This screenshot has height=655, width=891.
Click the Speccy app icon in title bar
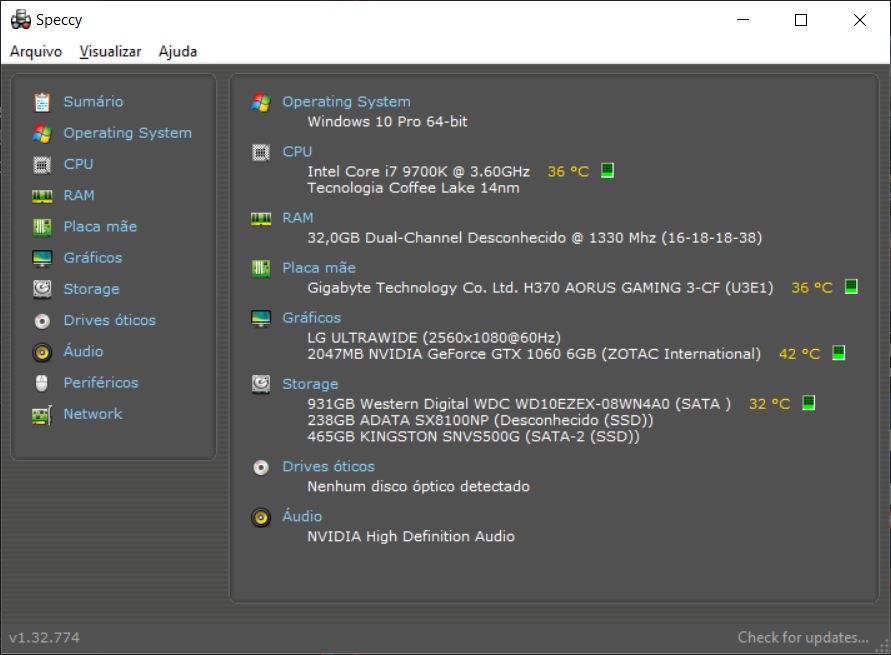pyautogui.click(x=20, y=19)
